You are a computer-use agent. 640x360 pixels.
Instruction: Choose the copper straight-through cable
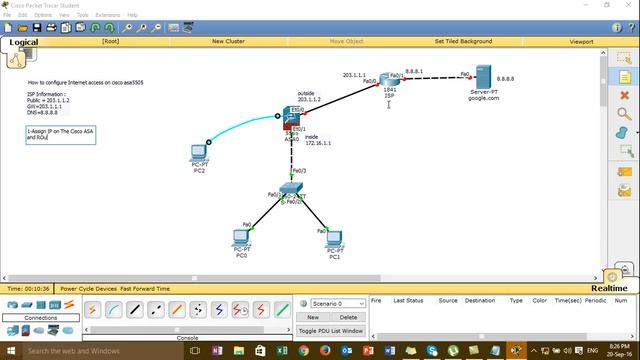(135, 310)
